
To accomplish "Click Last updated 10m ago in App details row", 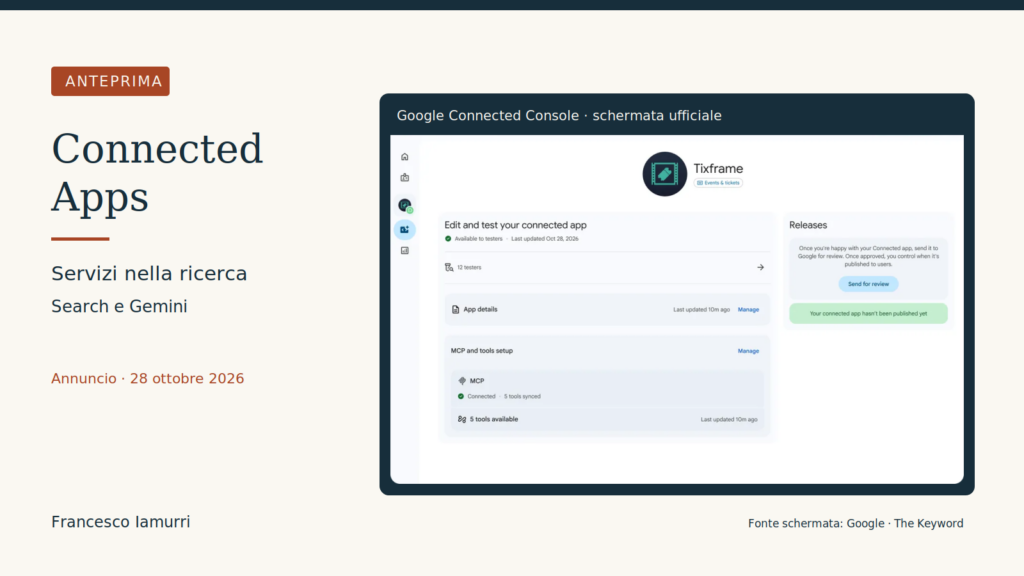I will (701, 310).
